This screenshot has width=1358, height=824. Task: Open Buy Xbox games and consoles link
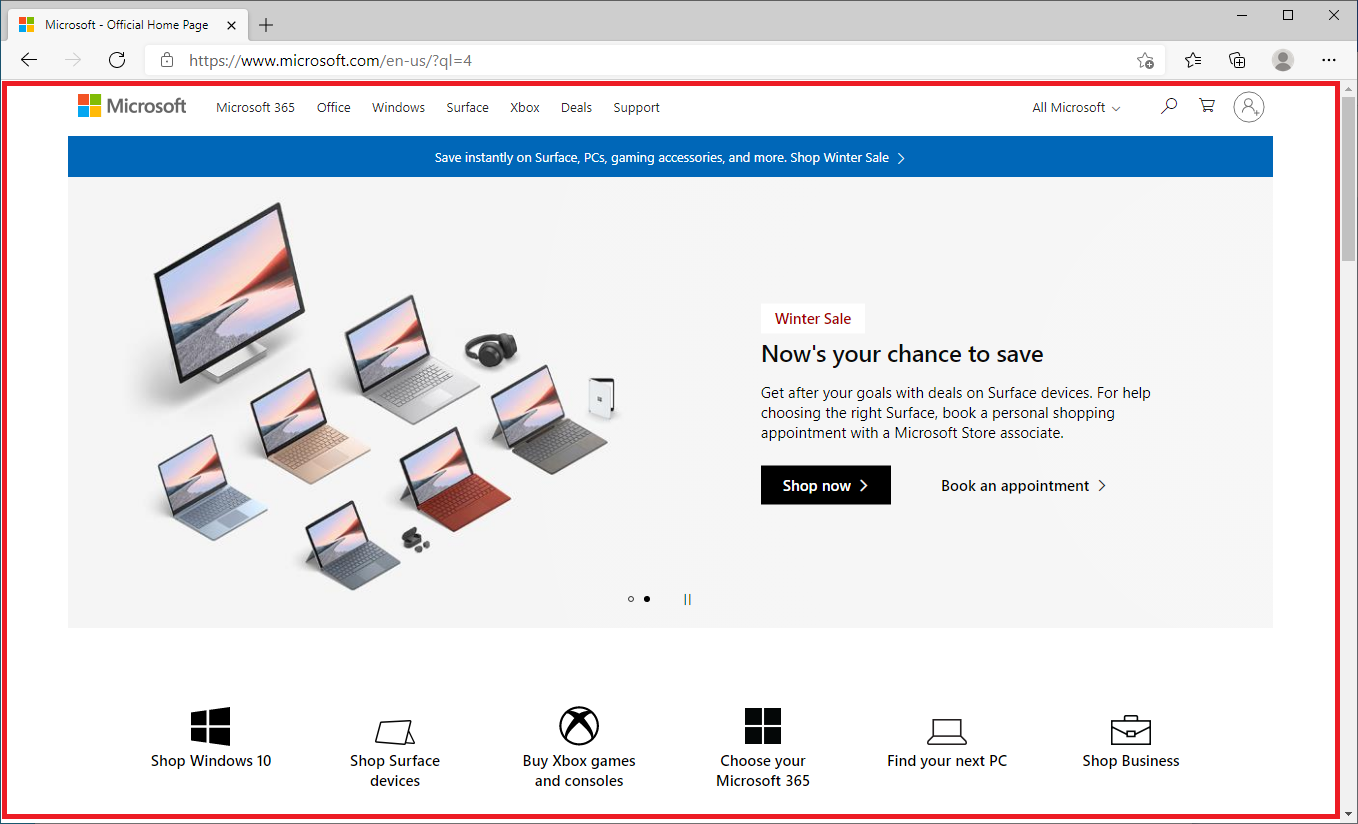(579, 771)
